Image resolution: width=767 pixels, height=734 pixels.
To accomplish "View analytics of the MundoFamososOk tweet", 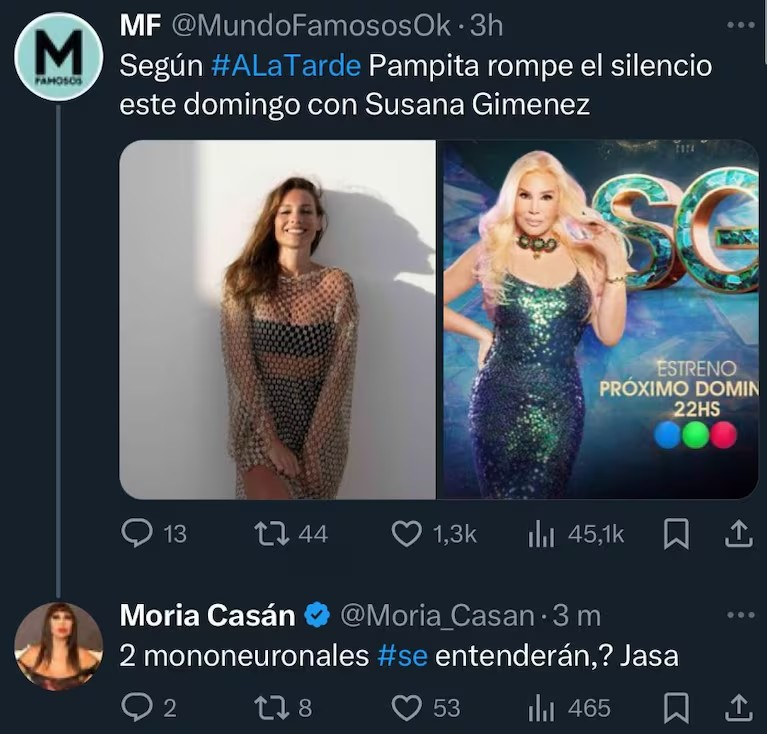I will 541,535.
